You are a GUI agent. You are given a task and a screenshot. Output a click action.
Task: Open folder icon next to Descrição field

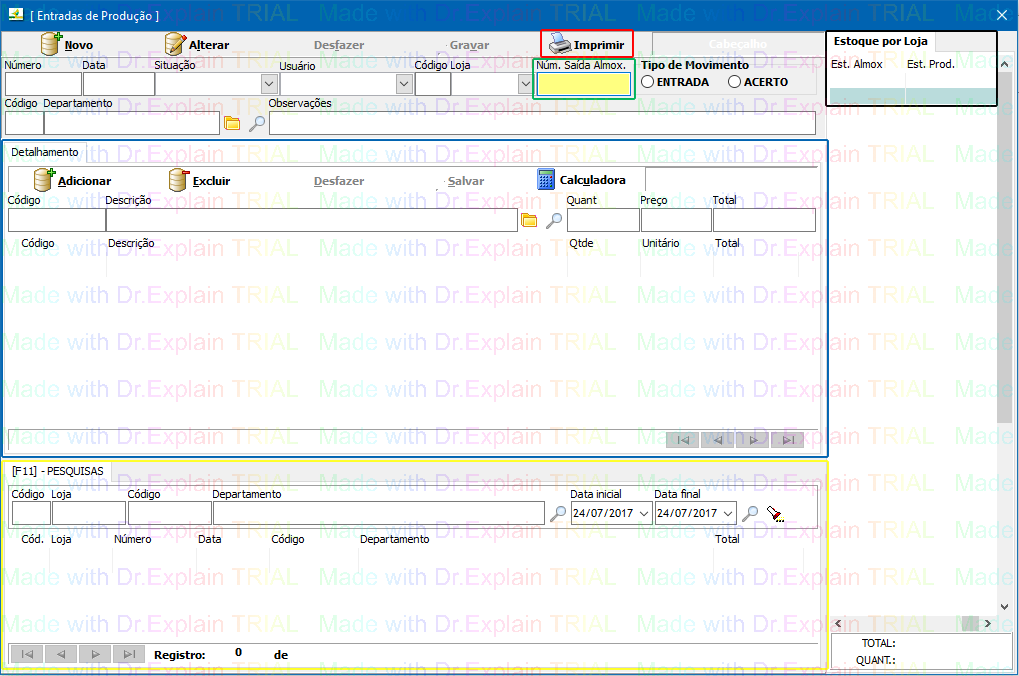coord(529,220)
